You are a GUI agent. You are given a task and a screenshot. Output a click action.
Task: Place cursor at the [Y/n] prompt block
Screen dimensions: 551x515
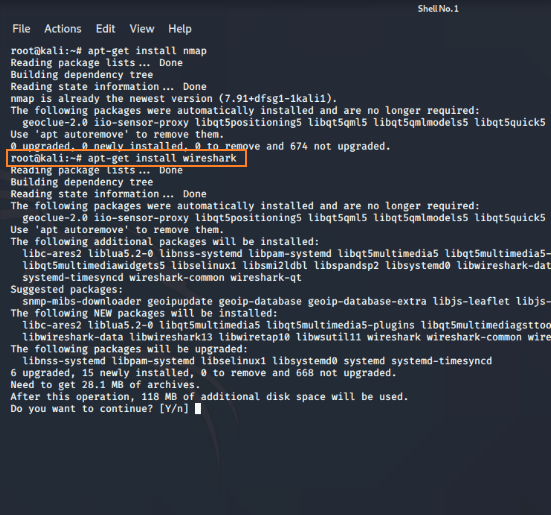[x=198, y=409]
